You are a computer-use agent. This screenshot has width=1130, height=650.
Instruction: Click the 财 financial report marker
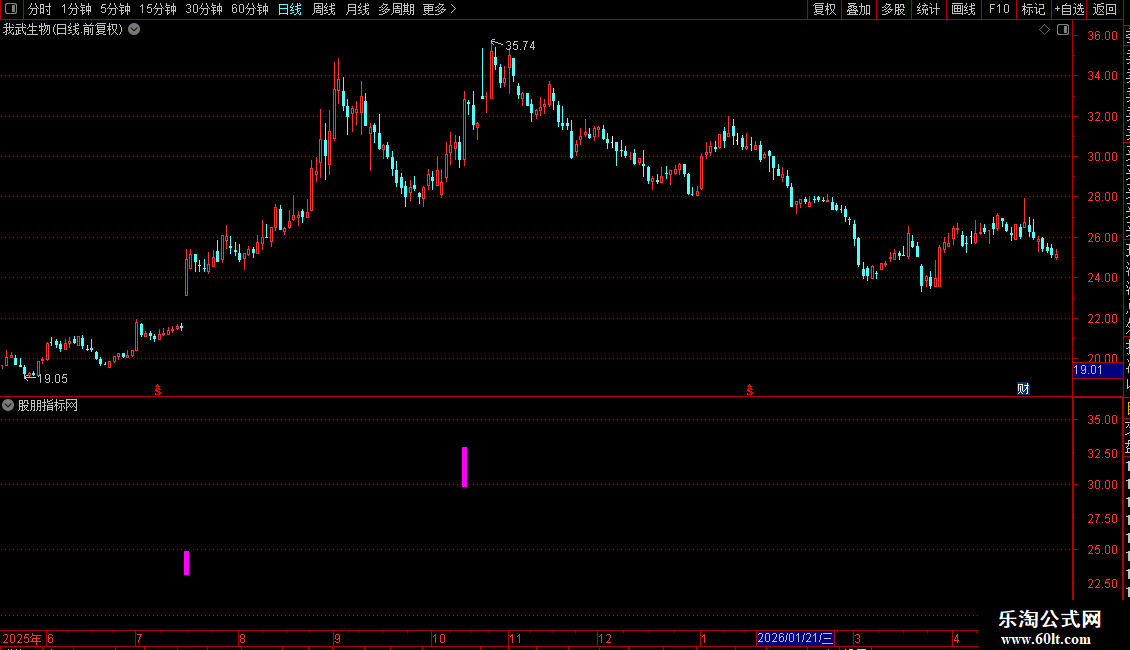pos(1023,389)
